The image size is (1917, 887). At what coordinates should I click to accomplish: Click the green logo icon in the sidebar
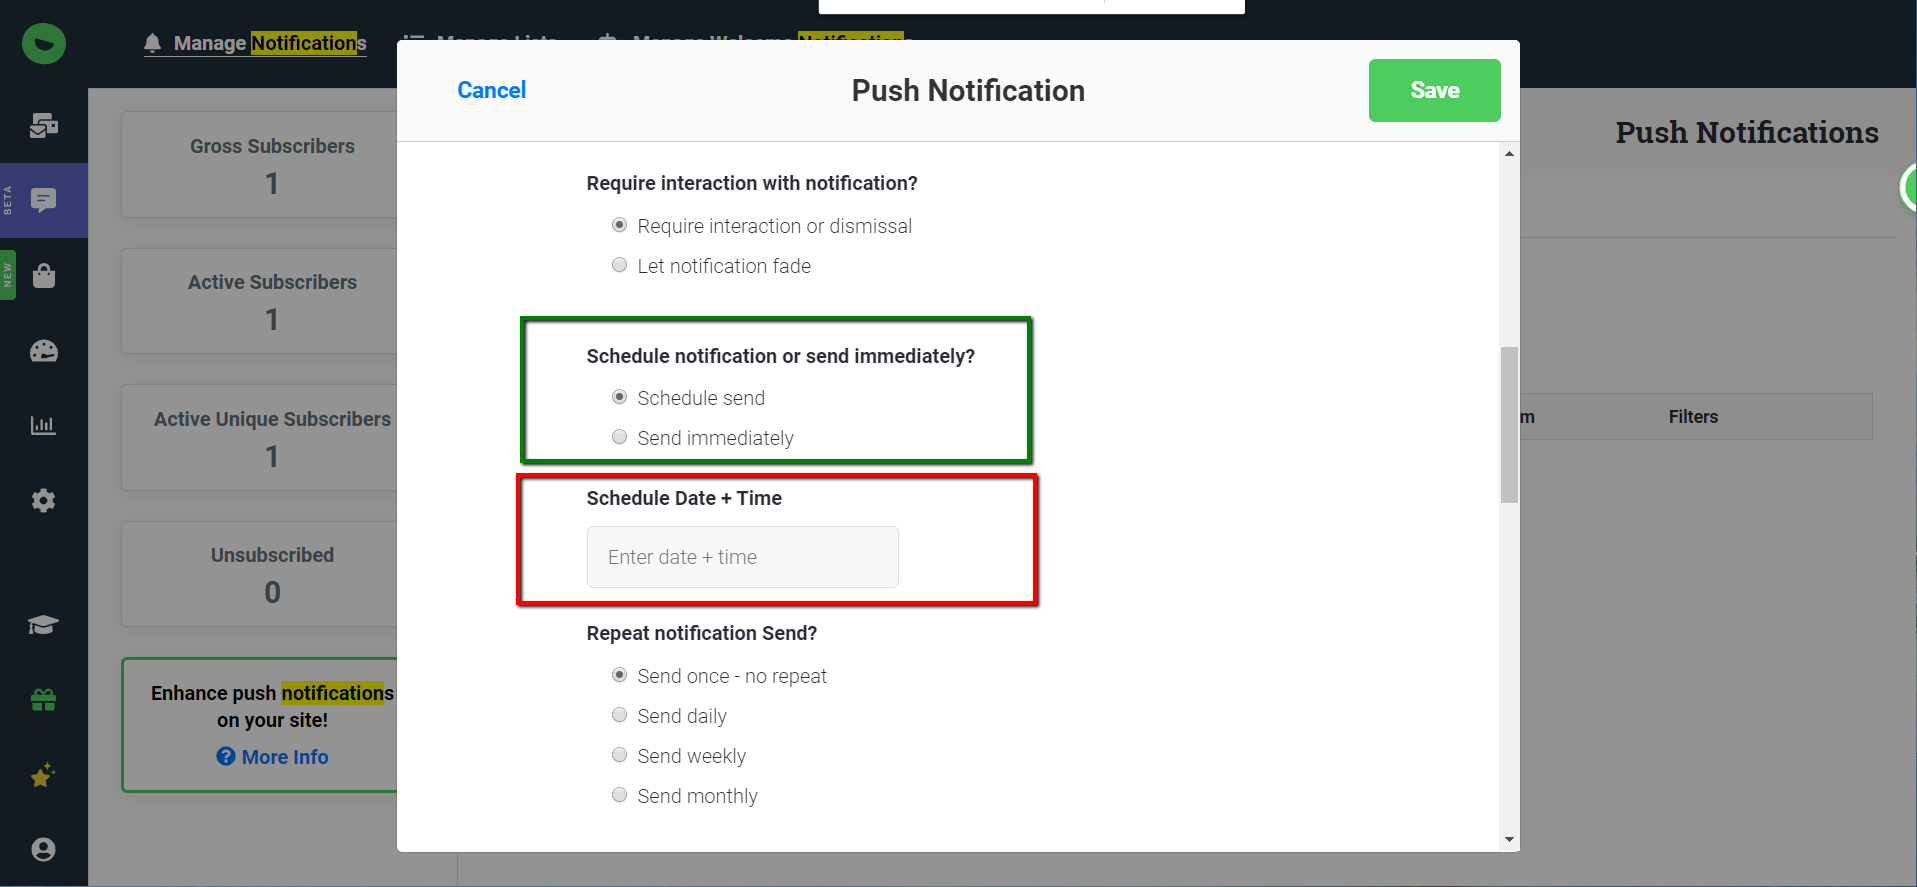44,44
